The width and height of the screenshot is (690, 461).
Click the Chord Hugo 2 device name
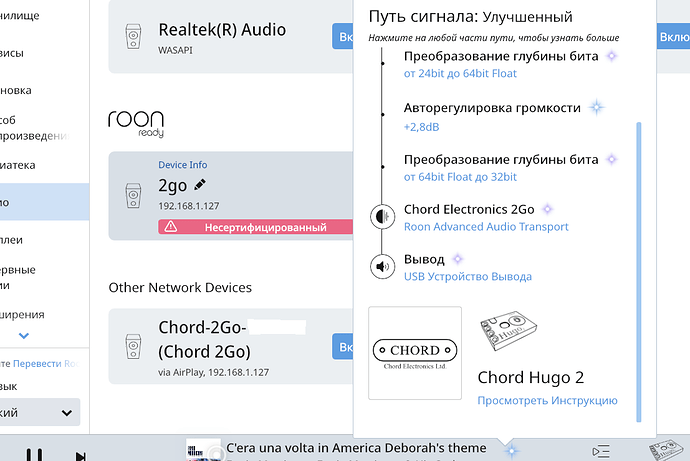coord(531,377)
